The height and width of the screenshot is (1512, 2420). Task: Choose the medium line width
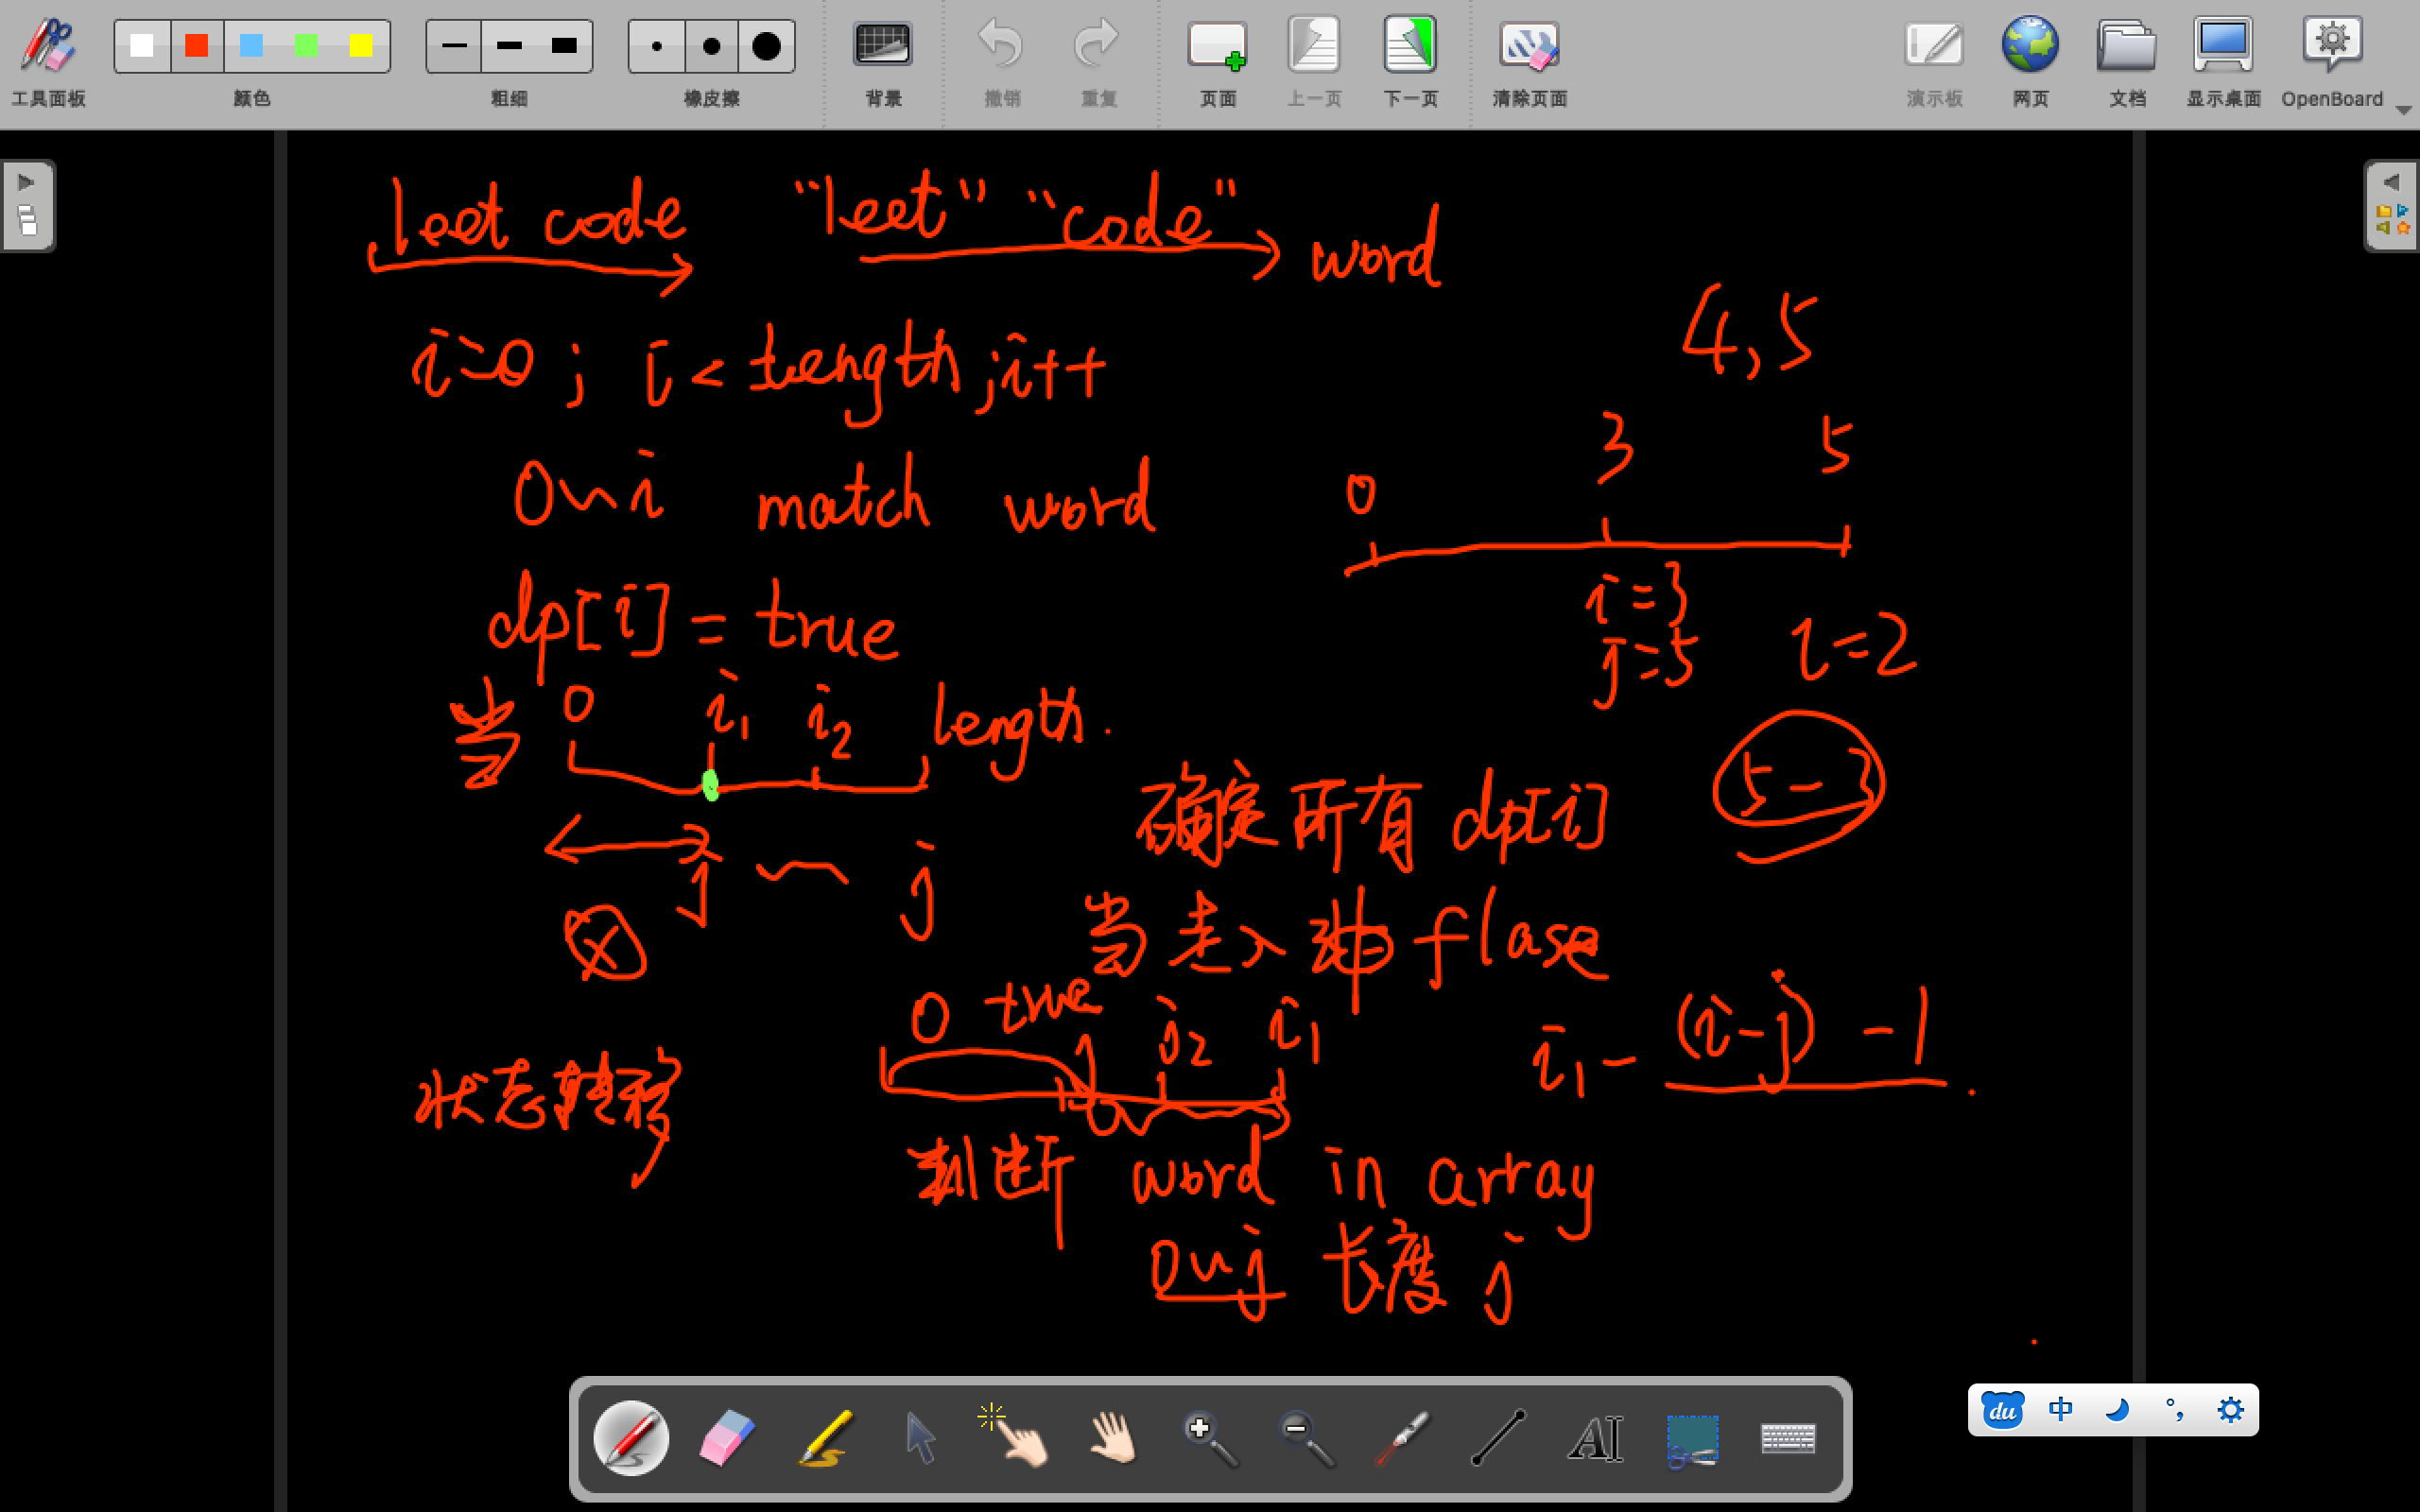509,46
